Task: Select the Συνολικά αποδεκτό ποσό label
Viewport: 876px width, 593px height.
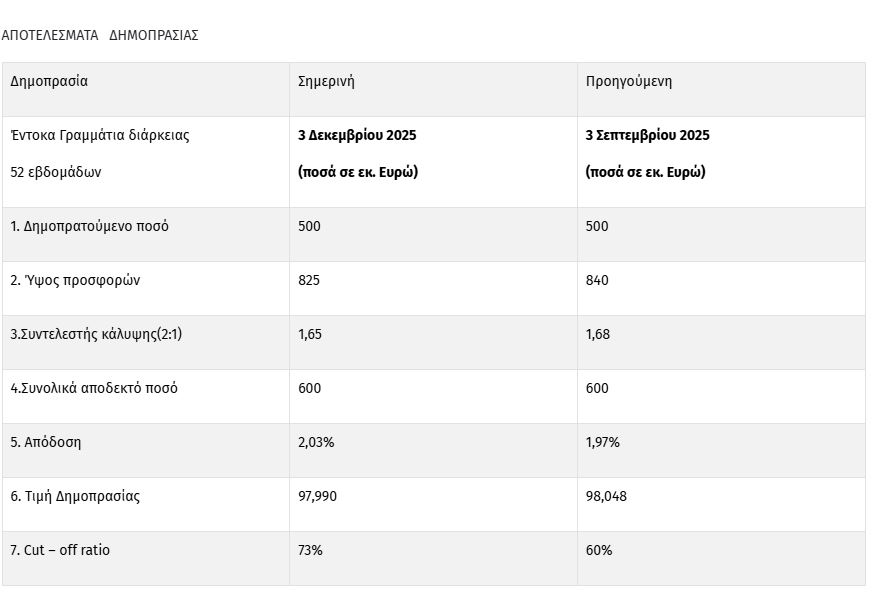Action: 94,388
